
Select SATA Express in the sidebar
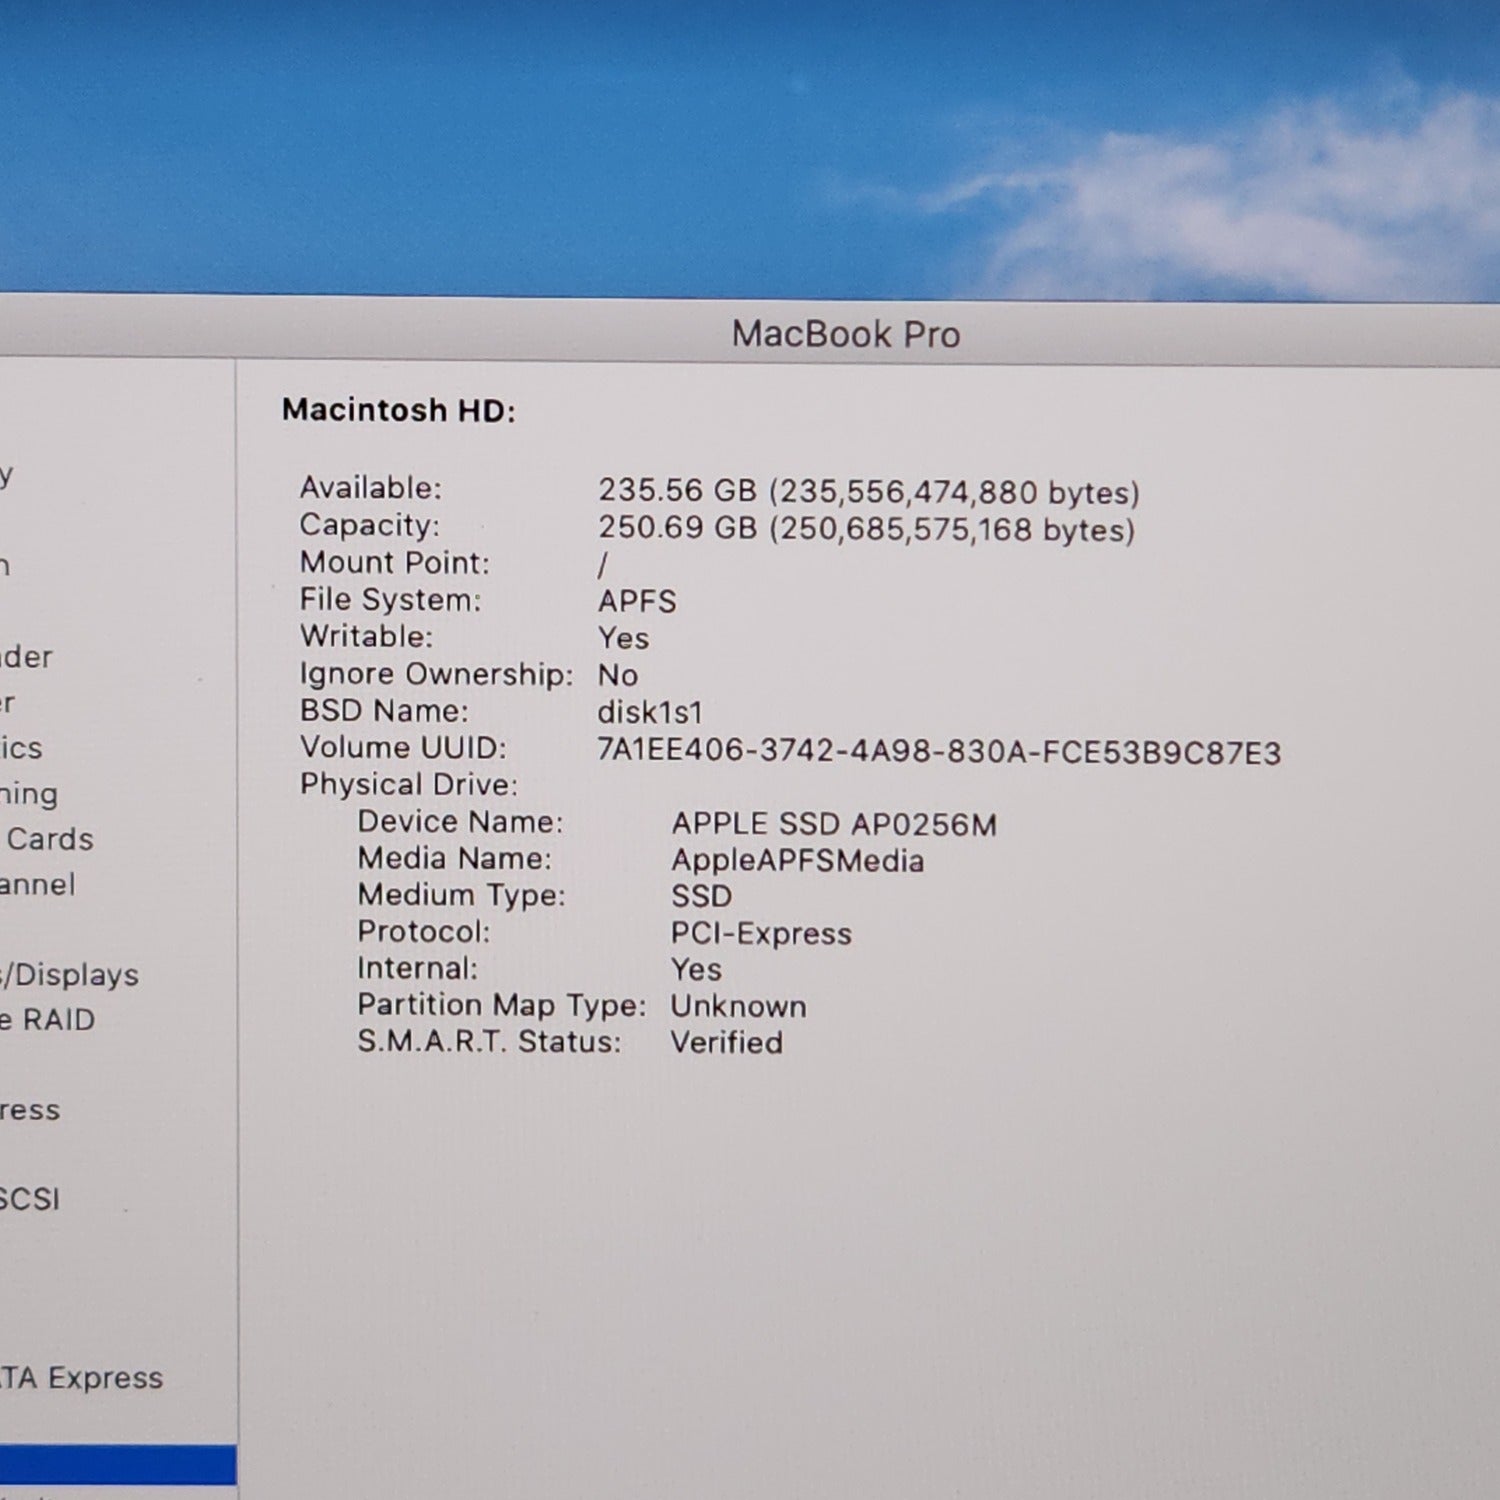[x=82, y=1378]
